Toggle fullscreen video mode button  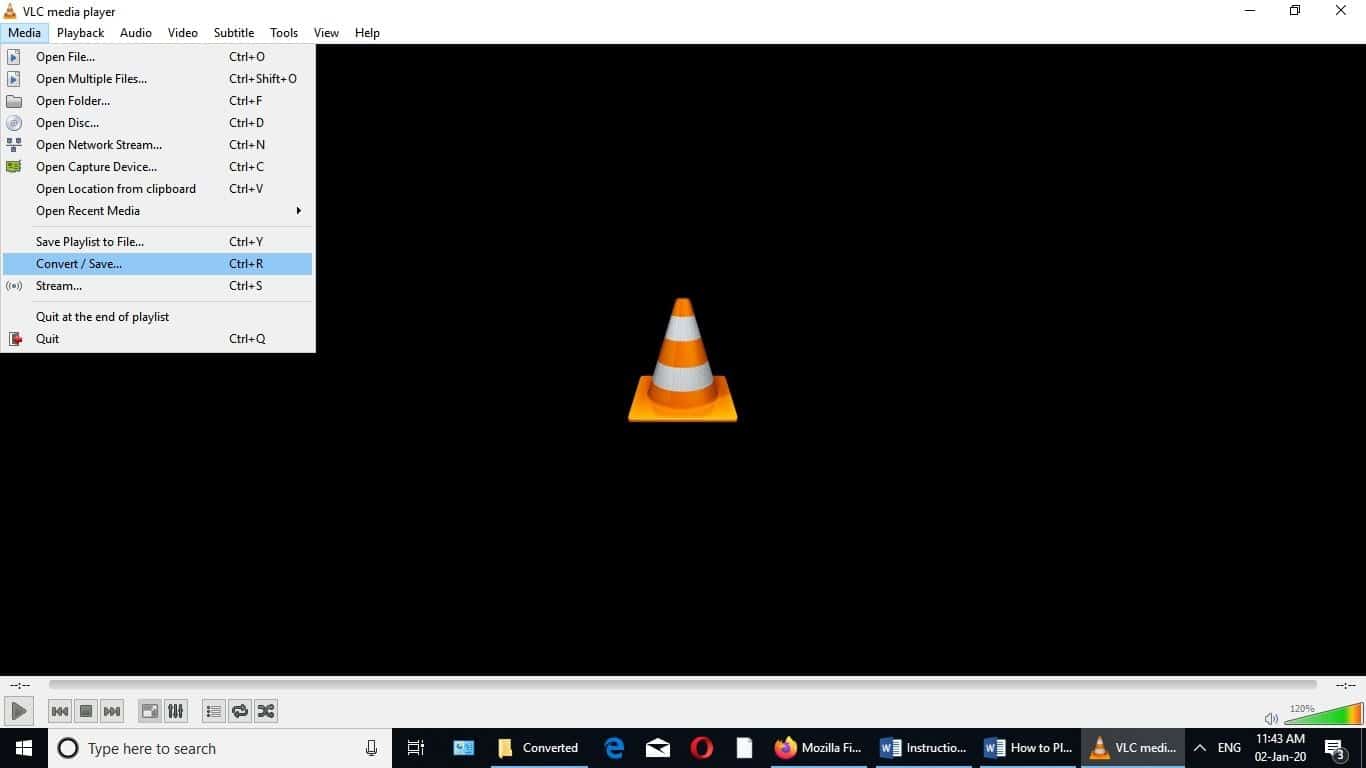pyautogui.click(x=149, y=711)
